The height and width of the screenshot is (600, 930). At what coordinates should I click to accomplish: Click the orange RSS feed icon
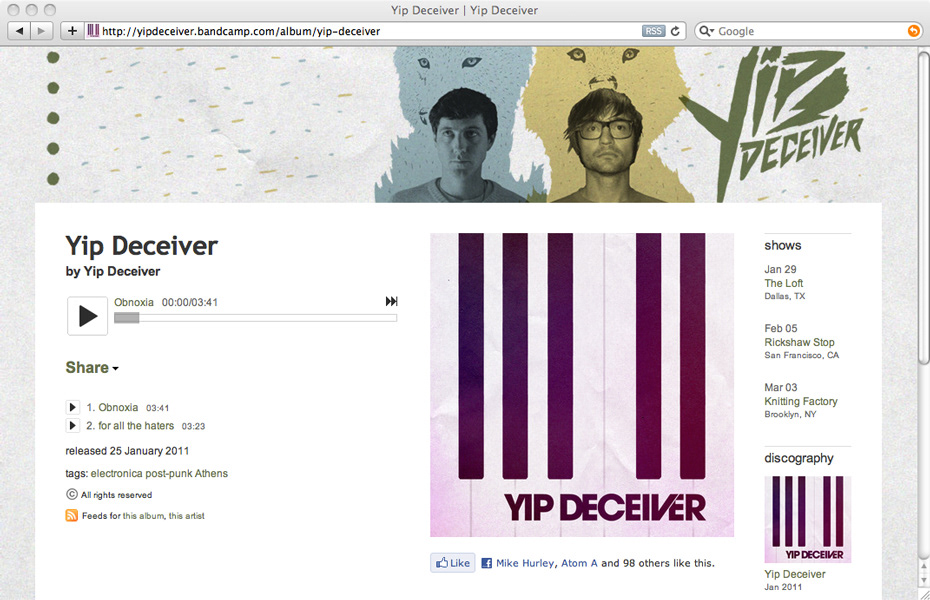tap(72, 515)
